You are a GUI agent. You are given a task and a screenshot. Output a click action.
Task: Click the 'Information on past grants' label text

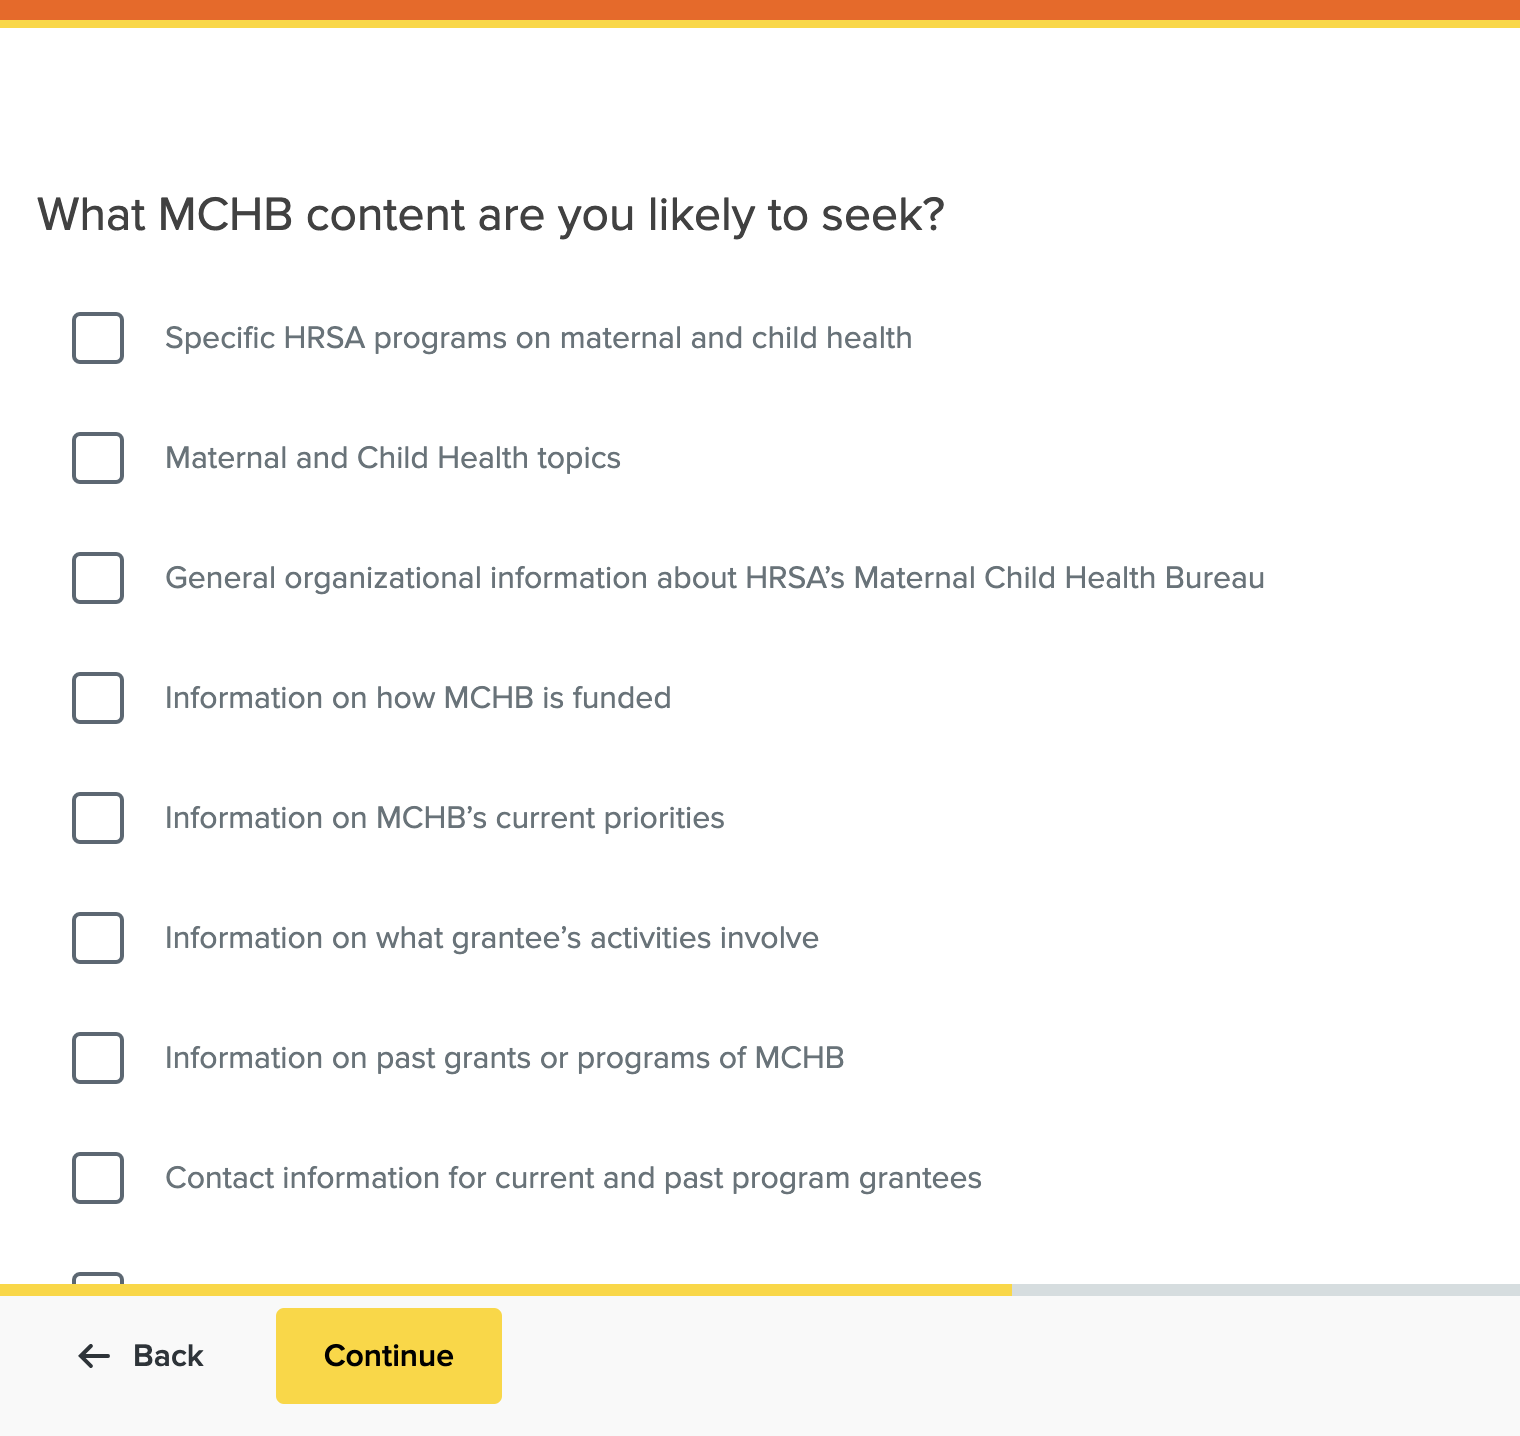click(x=504, y=1058)
